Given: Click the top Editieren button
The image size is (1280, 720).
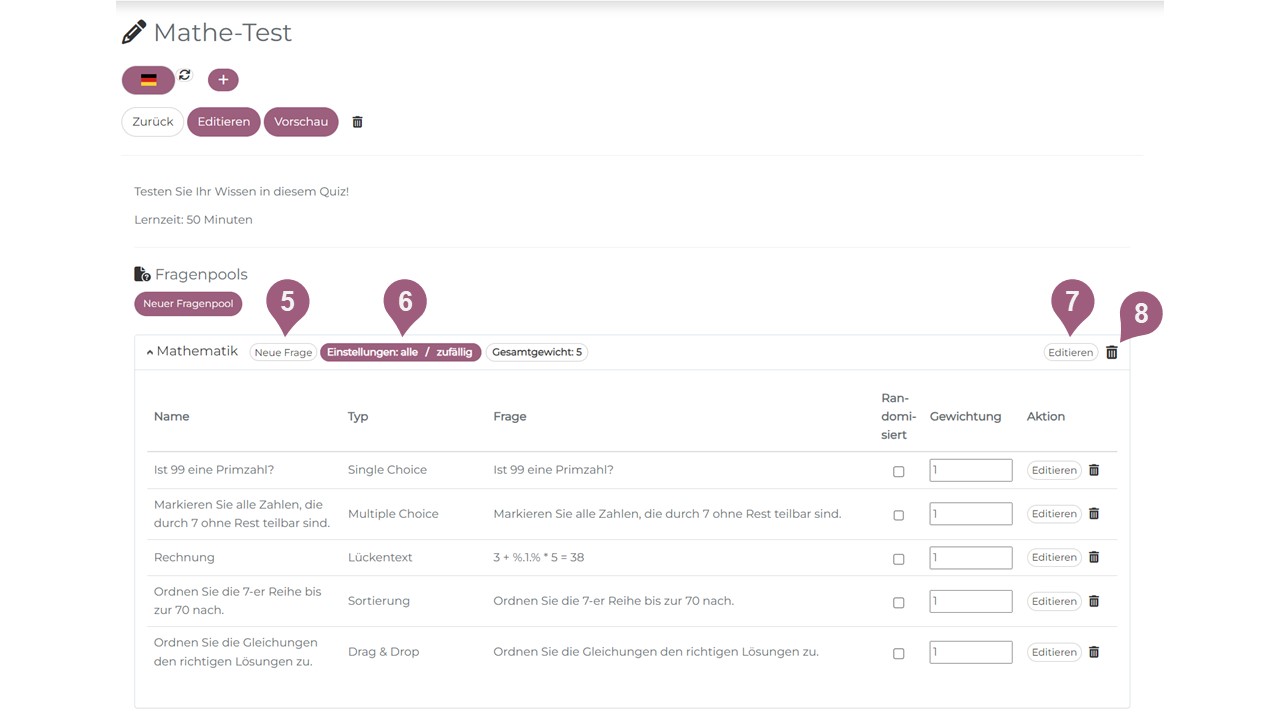Looking at the screenshot, I should click(223, 122).
